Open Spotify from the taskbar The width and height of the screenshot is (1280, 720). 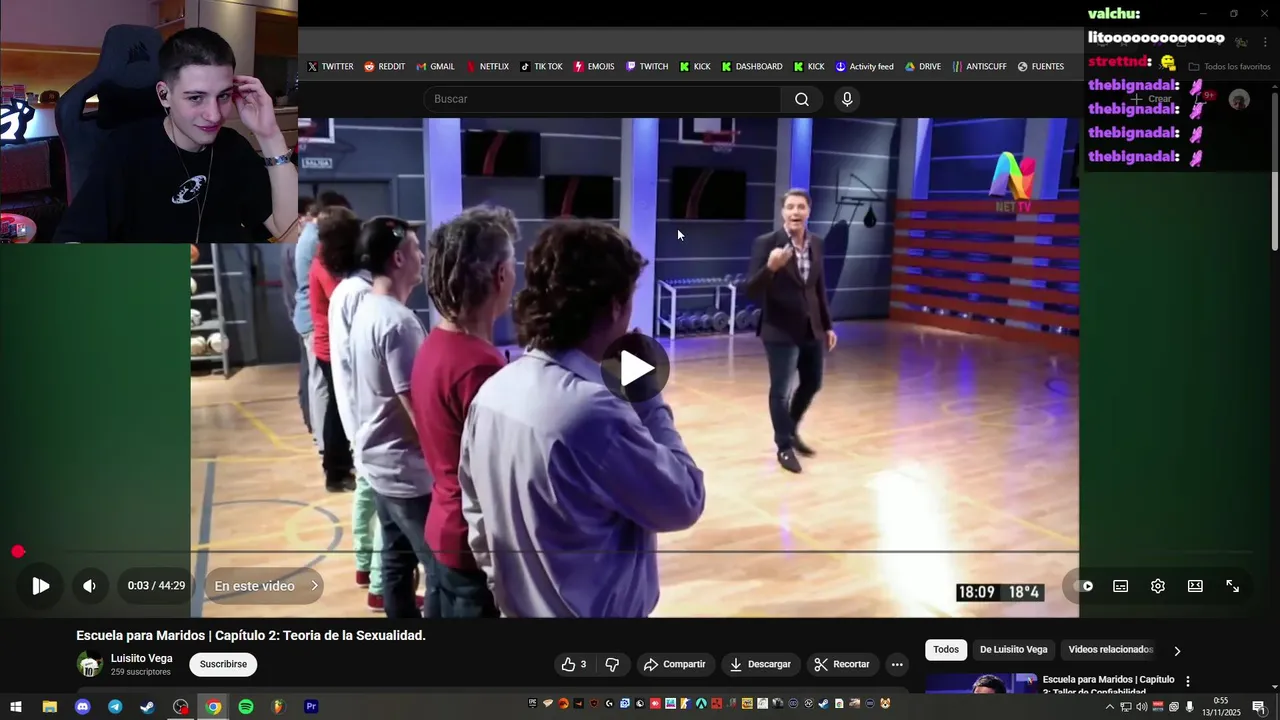pyautogui.click(x=246, y=707)
